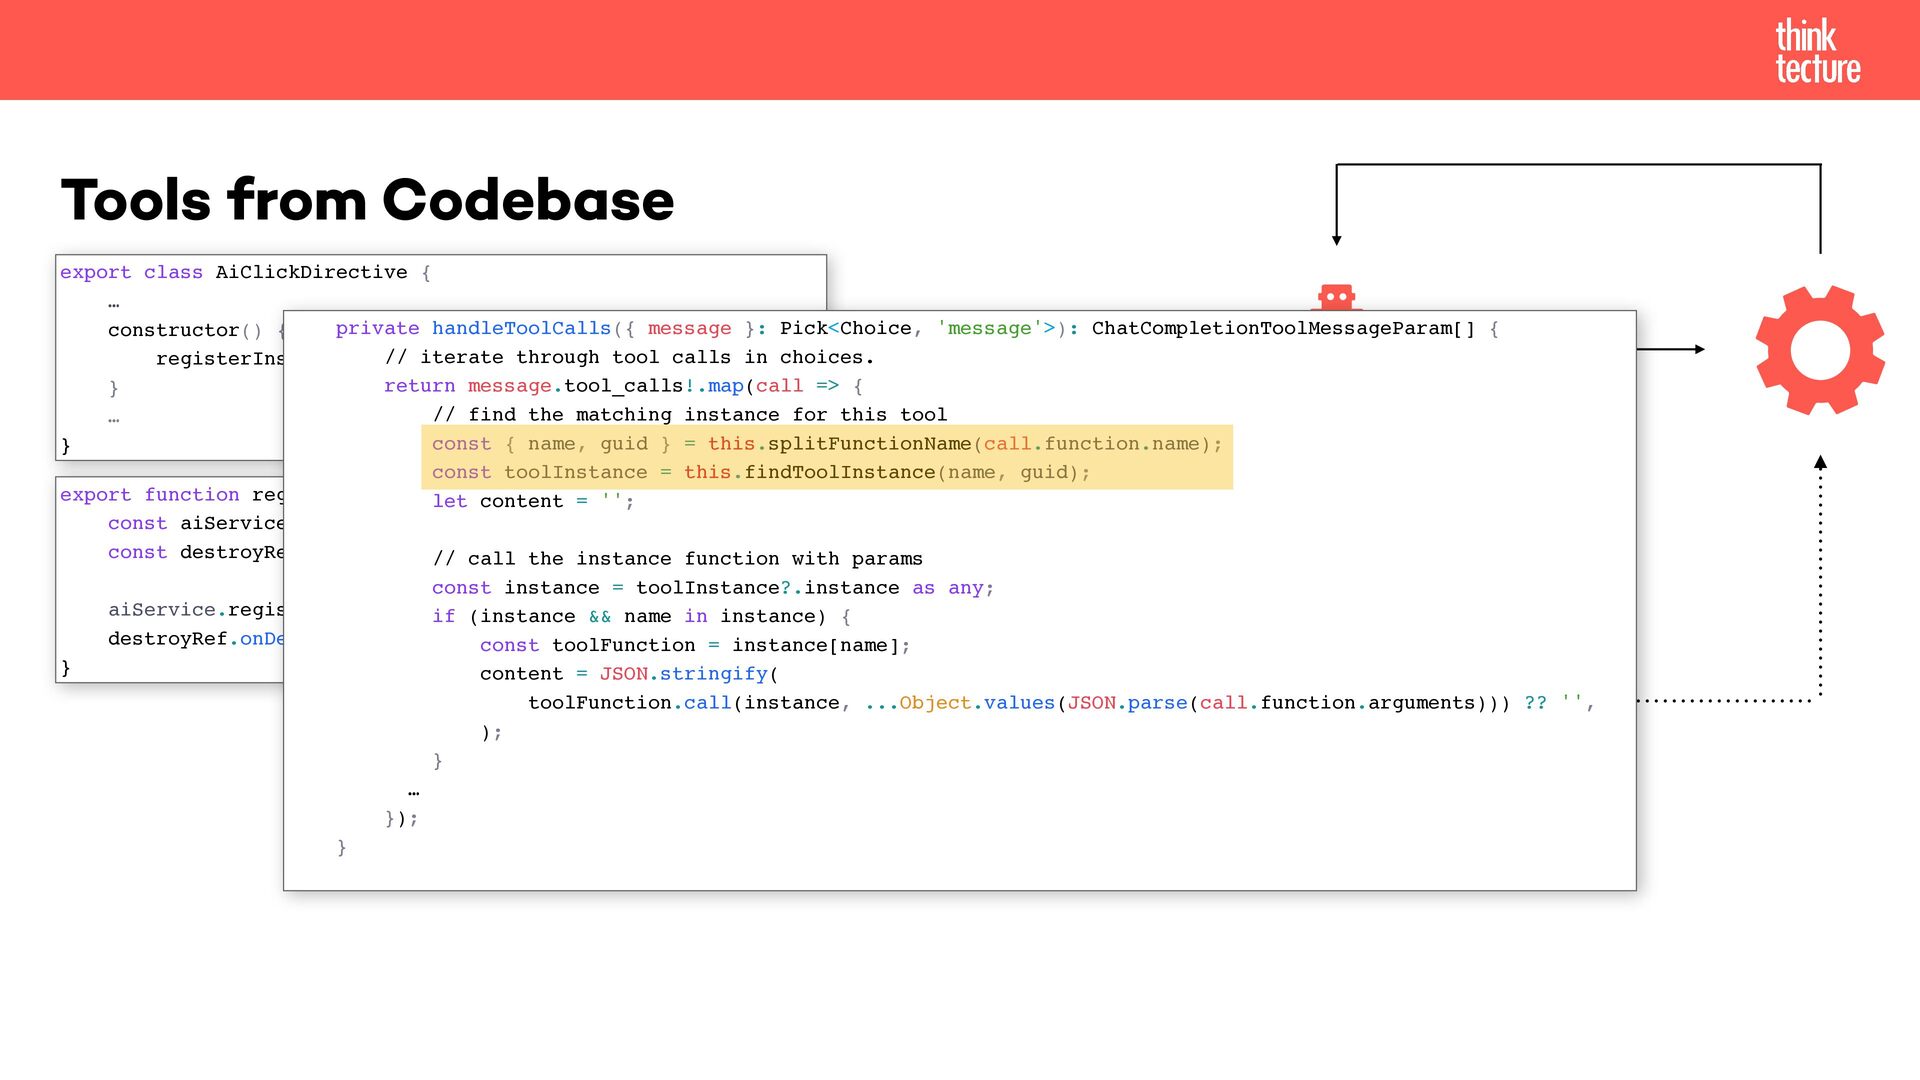Click the 'export function' code box
The image size is (1920, 1080).
pyautogui.click(x=170, y=580)
